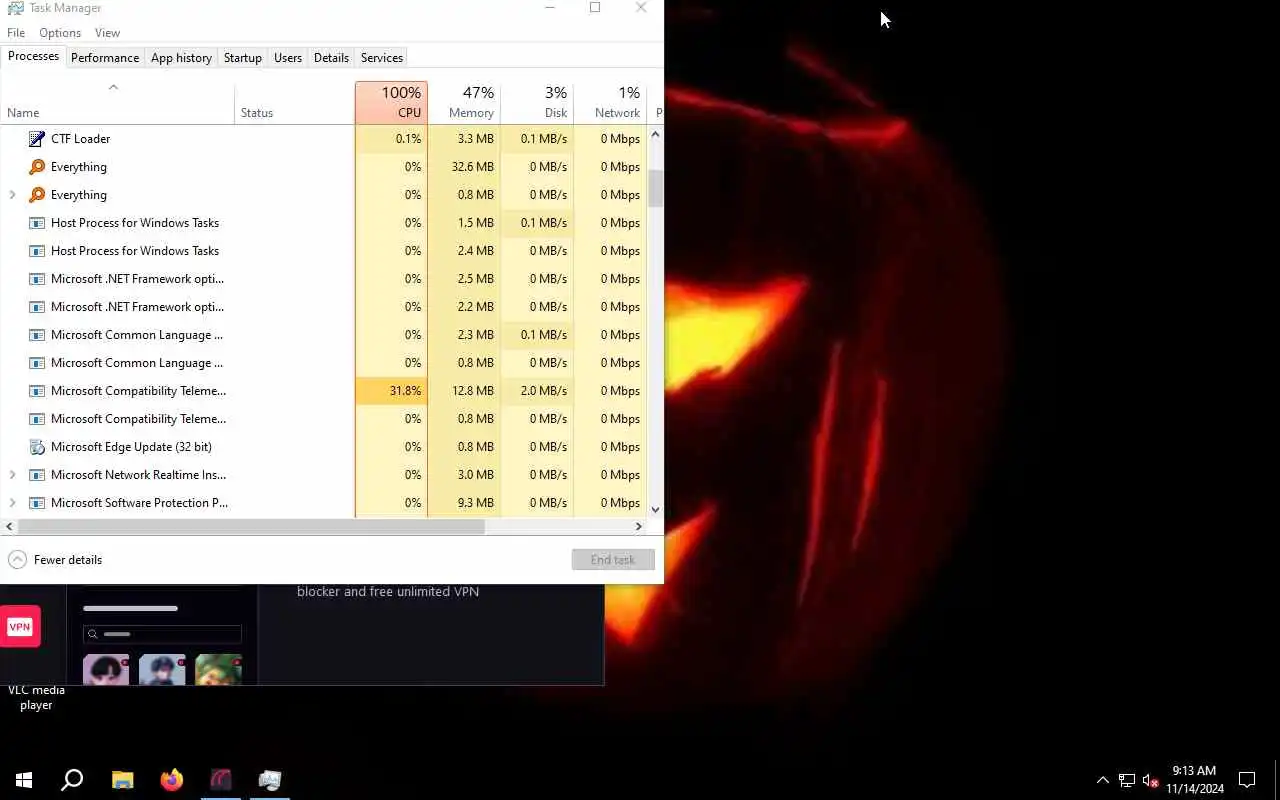This screenshot has height=800, width=1280.
Task: Click the vertical scrollbar down arrow
Action: click(x=656, y=510)
